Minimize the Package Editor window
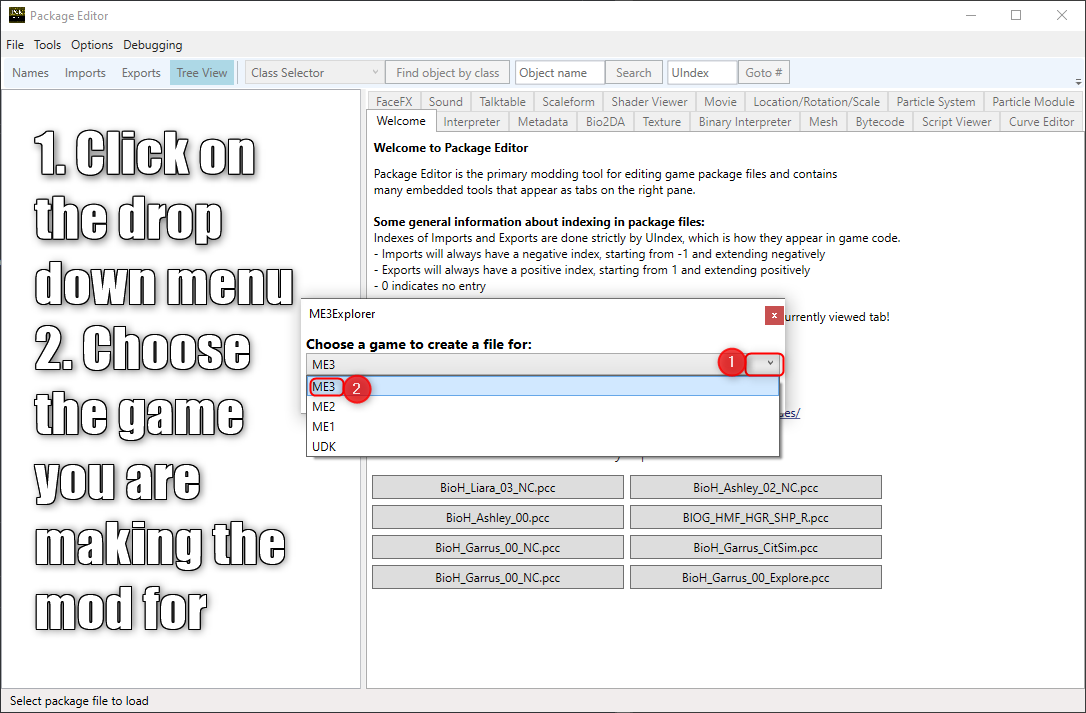 tap(970, 15)
